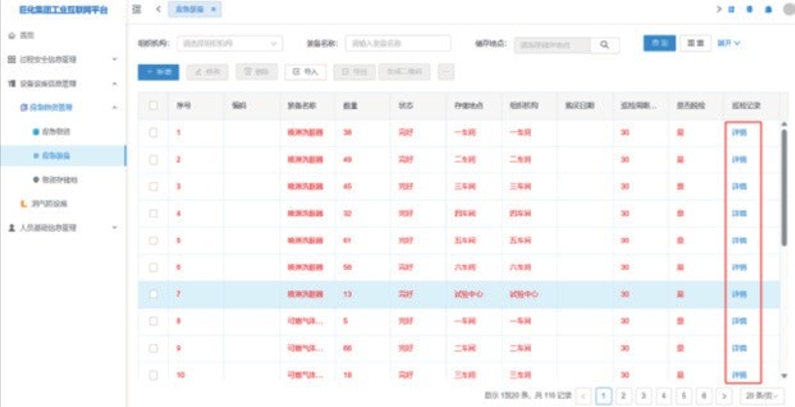Click the blue 新增 add button
This screenshot has width=795, height=407.
(159, 72)
